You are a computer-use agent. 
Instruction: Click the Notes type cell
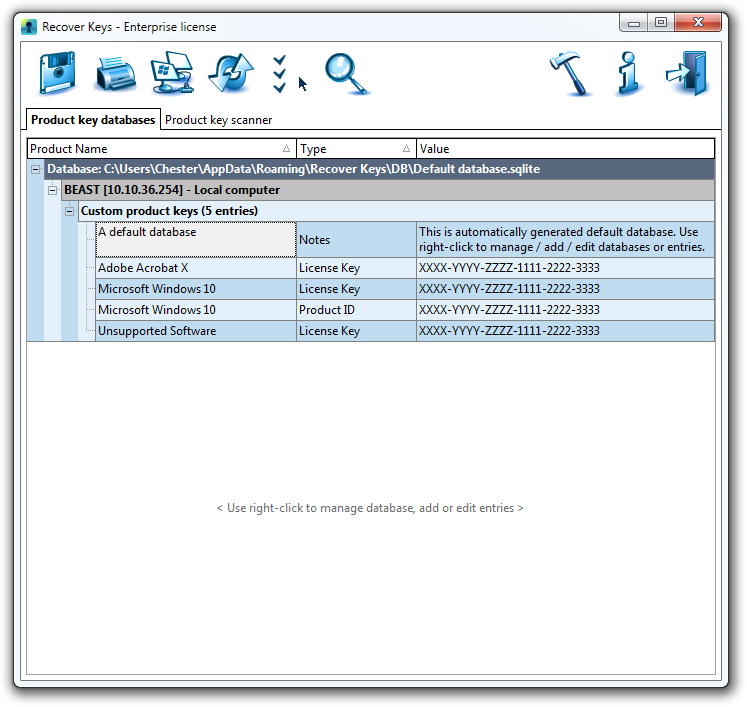click(x=356, y=240)
